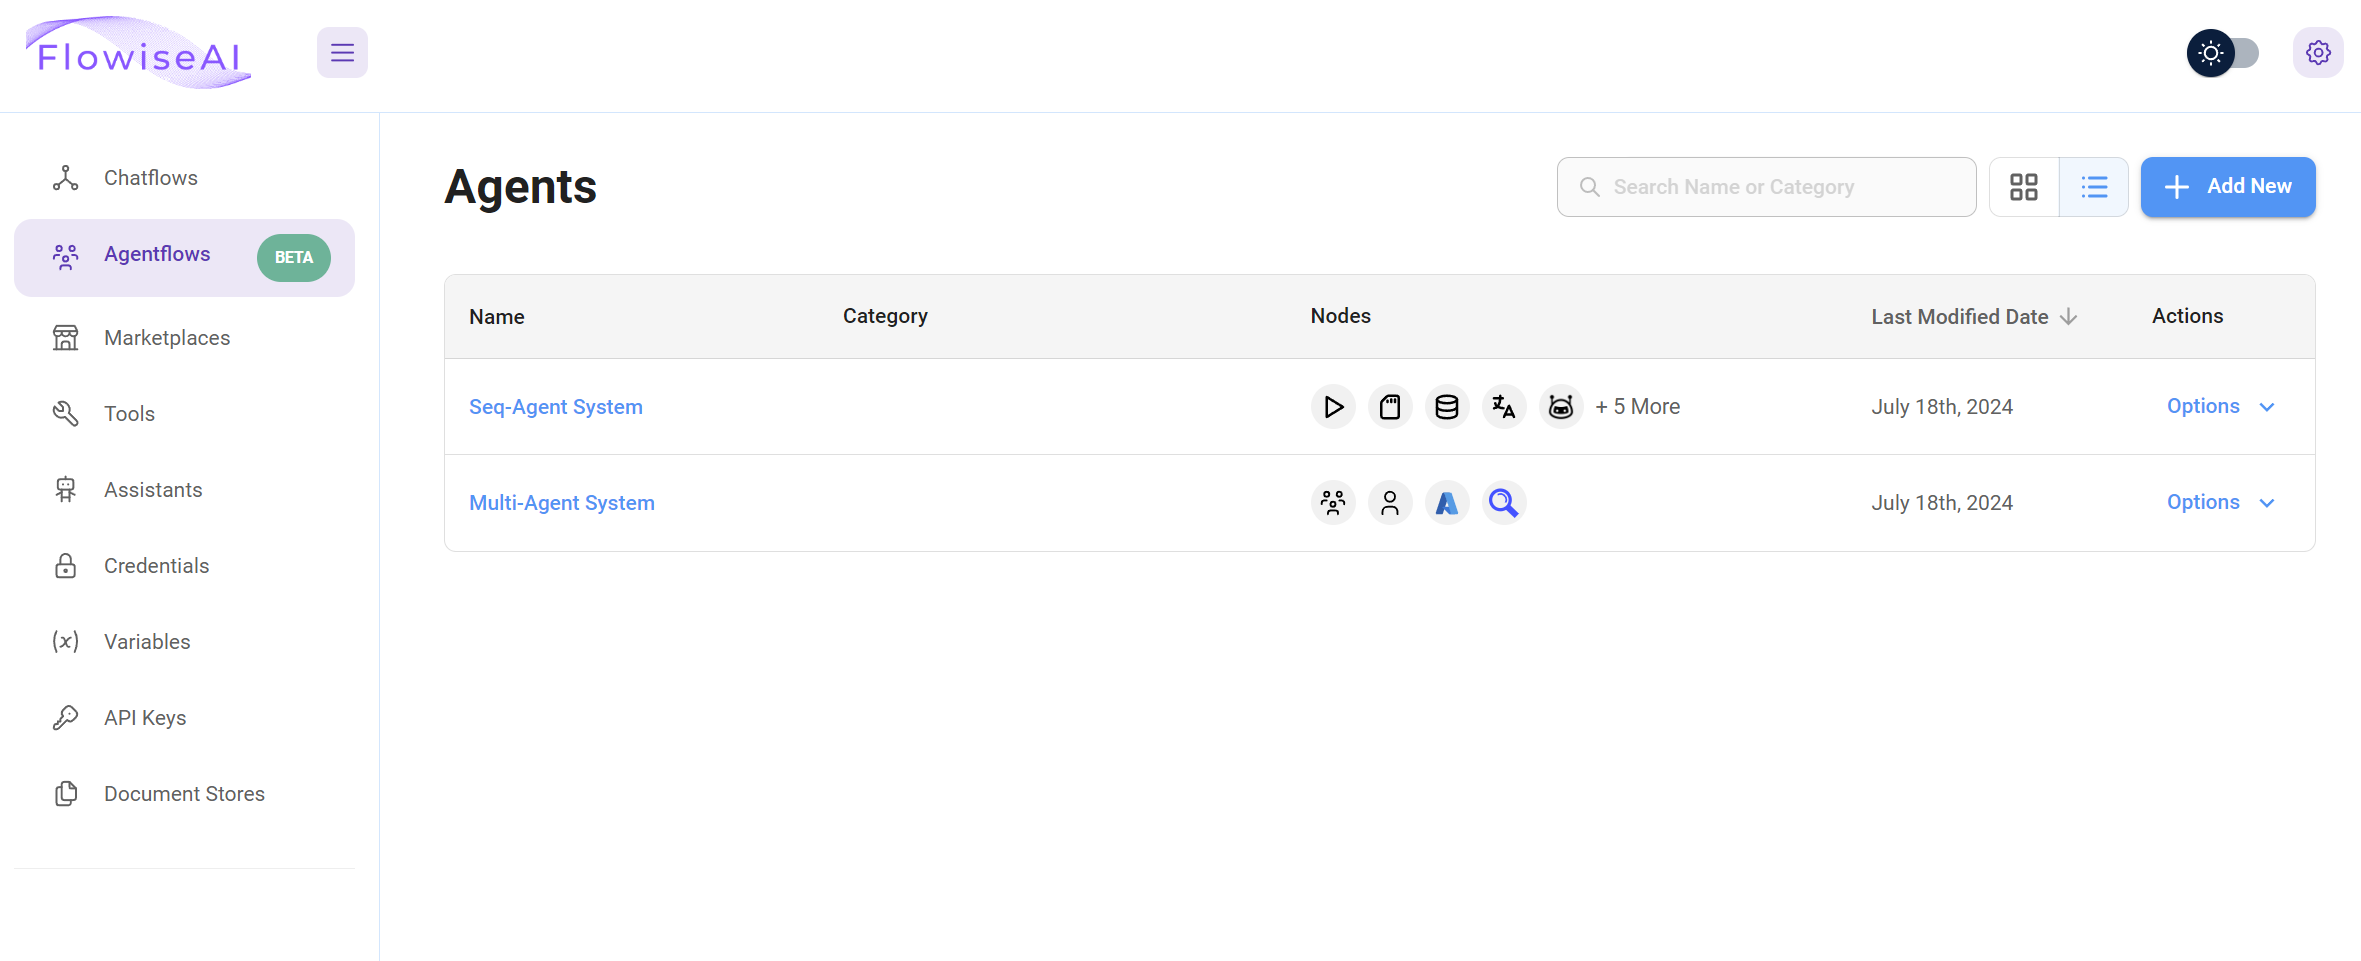Screen dimensions: 2361x961
Task: Click the hamburger menu icon to collapse sidebar
Action: 342,53
